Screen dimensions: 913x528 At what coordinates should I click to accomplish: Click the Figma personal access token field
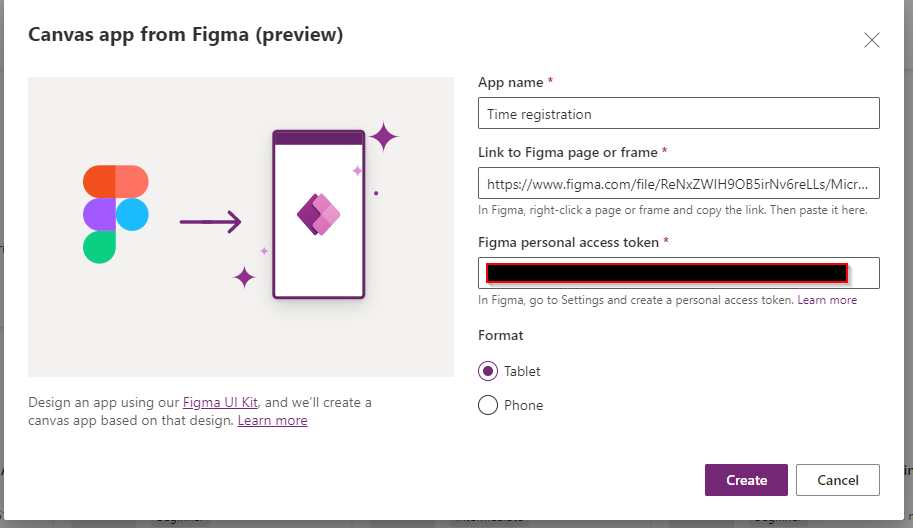679,273
